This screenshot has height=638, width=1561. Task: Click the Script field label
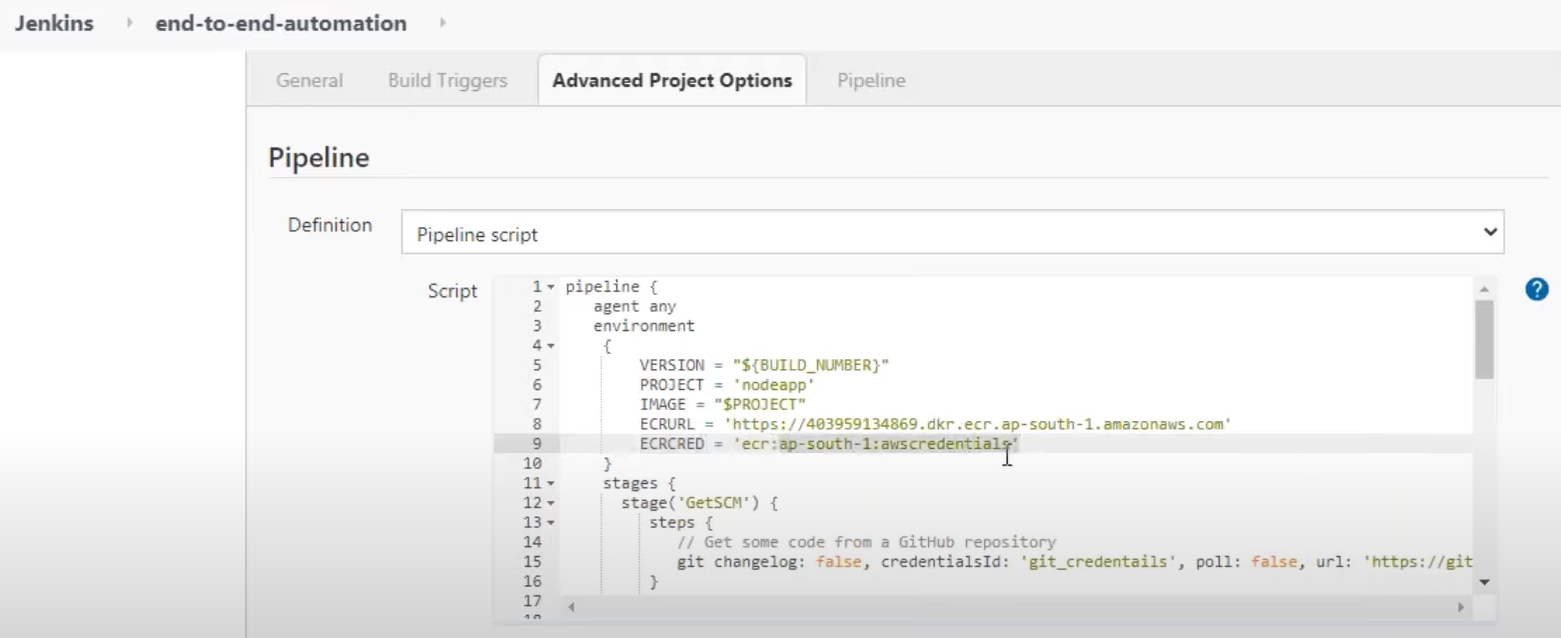tap(453, 292)
